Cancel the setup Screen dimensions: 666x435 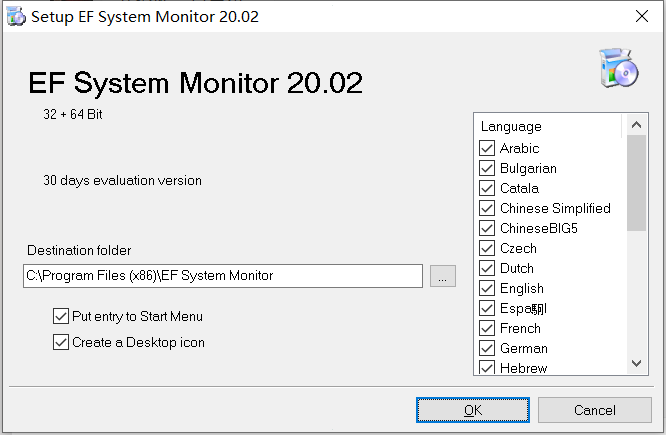(x=595, y=410)
